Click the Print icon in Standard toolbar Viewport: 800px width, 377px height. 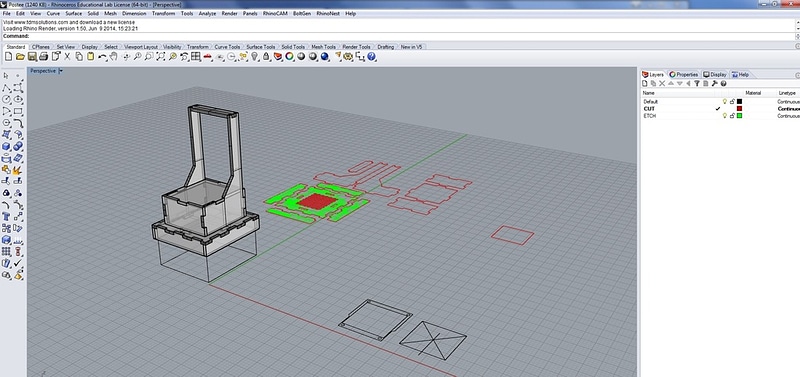point(44,57)
